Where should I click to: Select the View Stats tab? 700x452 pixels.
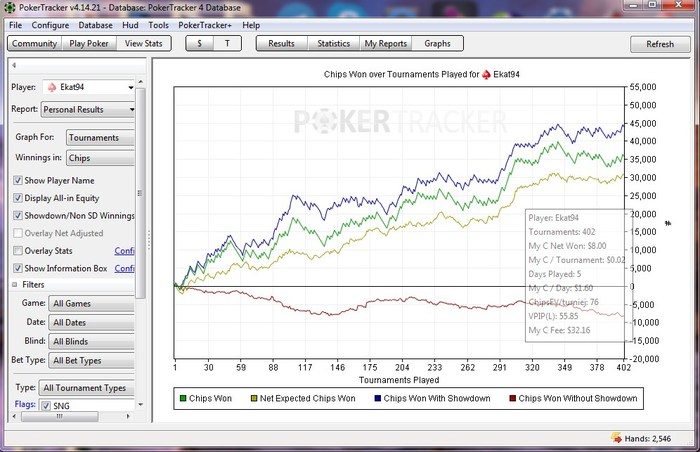click(143, 43)
